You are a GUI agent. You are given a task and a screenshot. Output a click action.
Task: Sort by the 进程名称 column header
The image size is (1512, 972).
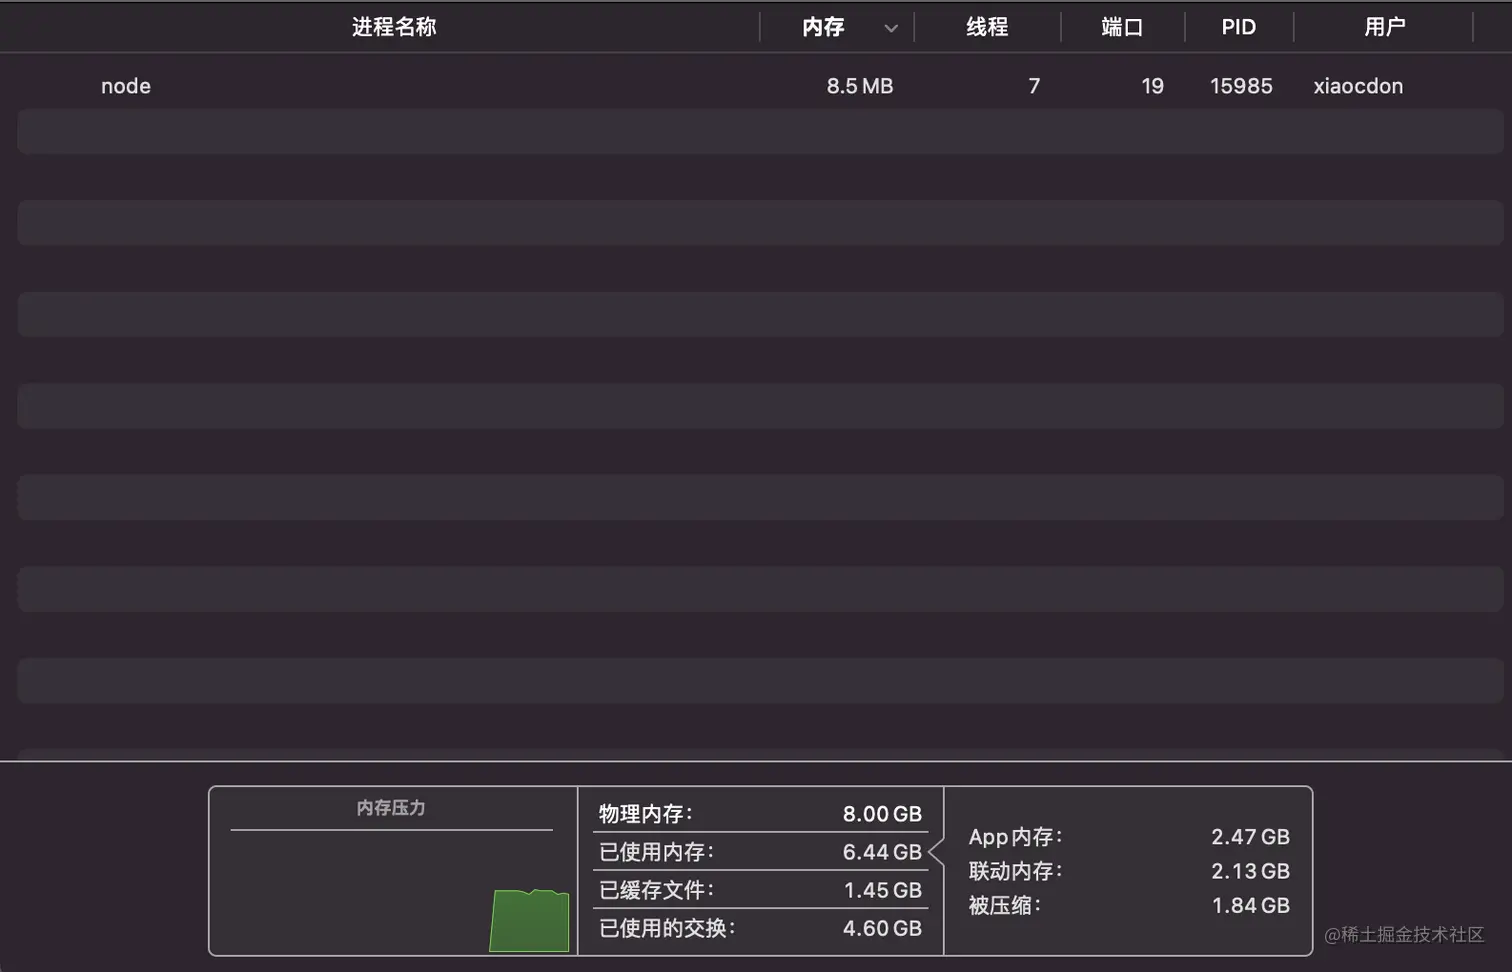[394, 27]
